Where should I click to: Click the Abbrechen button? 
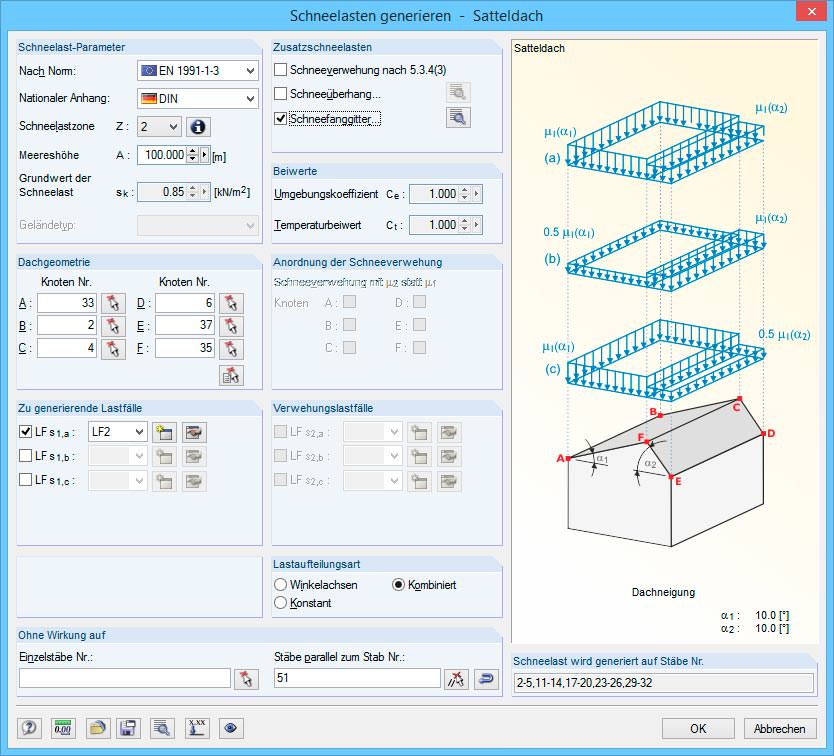point(779,728)
